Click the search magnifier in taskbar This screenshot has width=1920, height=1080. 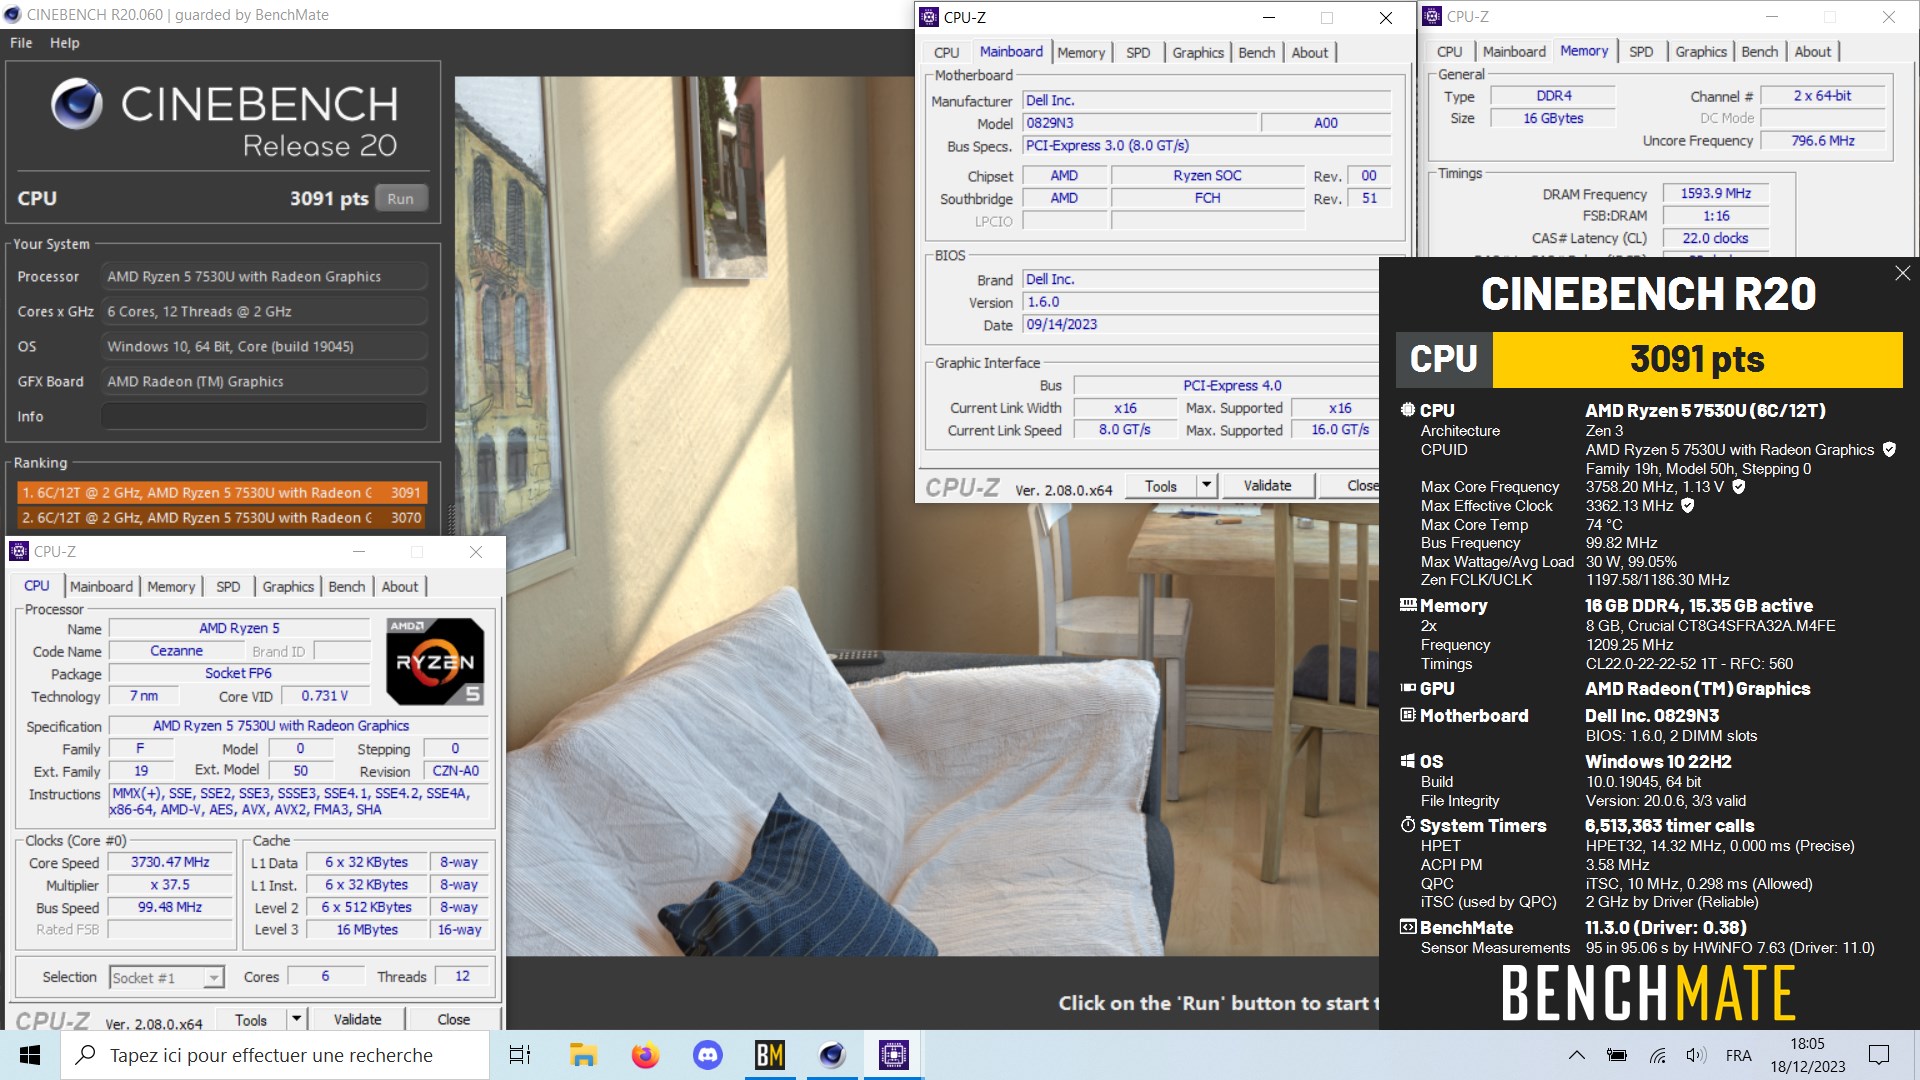click(x=87, y=1055)
